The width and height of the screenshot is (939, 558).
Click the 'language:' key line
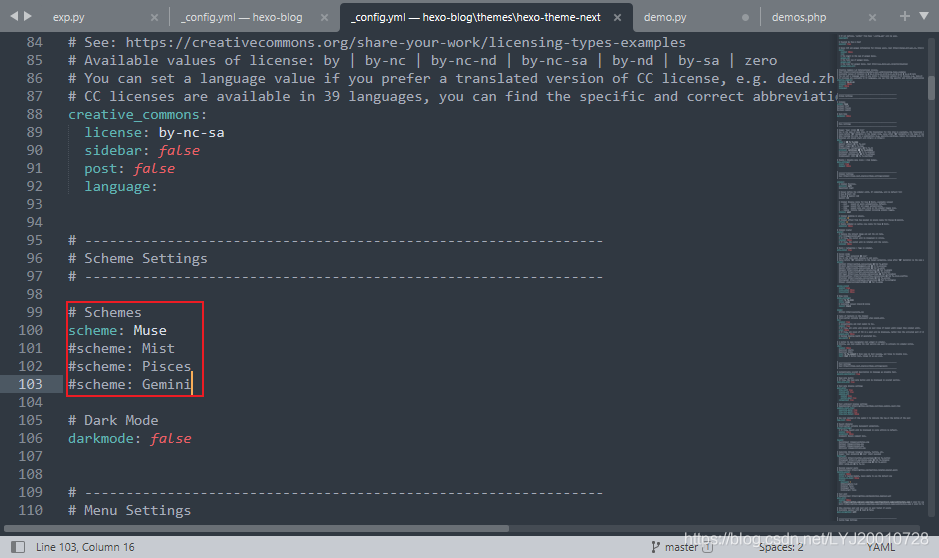point(120,187)
